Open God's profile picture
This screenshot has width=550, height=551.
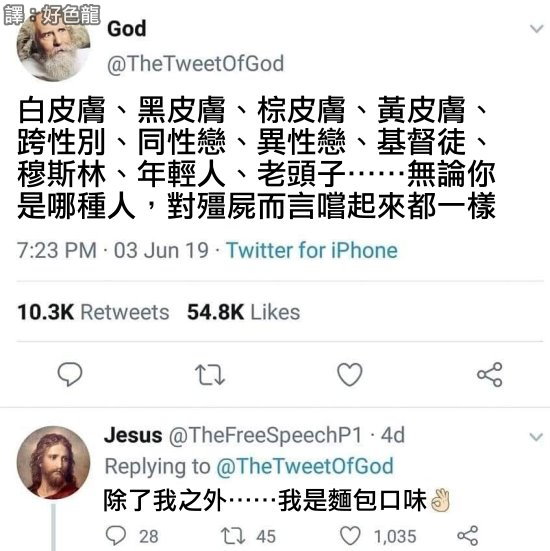(53, 46)
